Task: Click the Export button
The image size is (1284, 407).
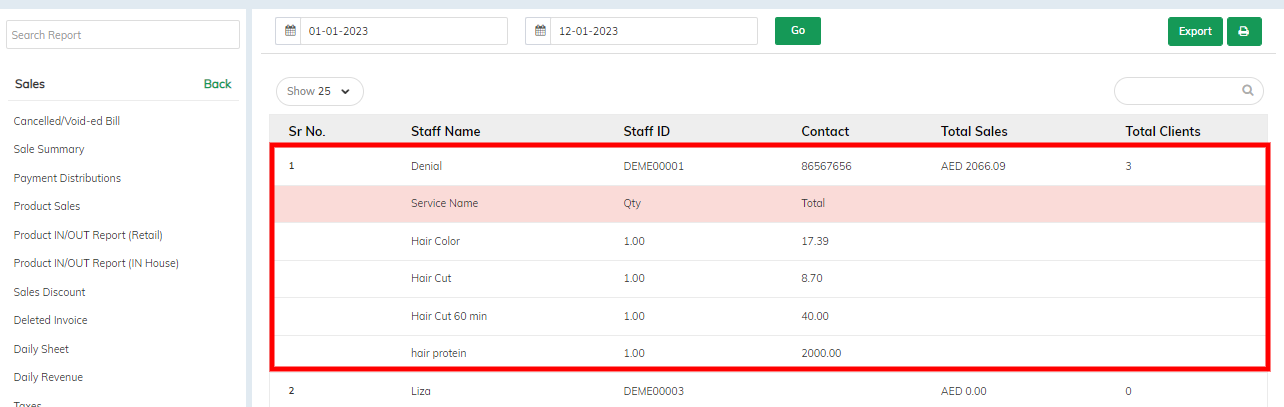Action: click(x=1195, y=31)
